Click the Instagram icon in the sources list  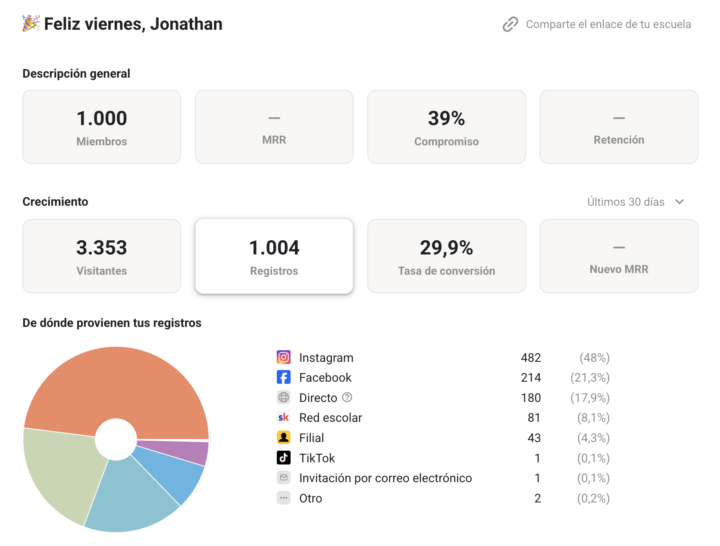click(283, 357)
